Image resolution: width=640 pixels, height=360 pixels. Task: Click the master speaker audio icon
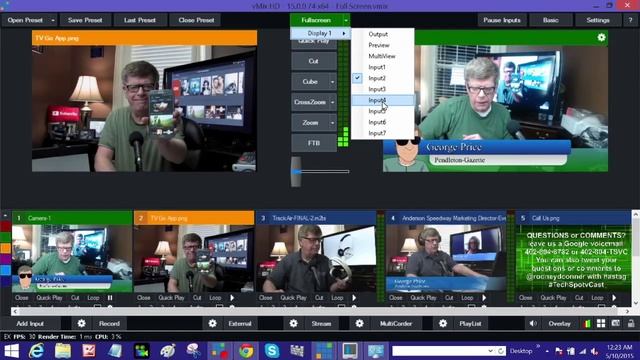(533, 324)
